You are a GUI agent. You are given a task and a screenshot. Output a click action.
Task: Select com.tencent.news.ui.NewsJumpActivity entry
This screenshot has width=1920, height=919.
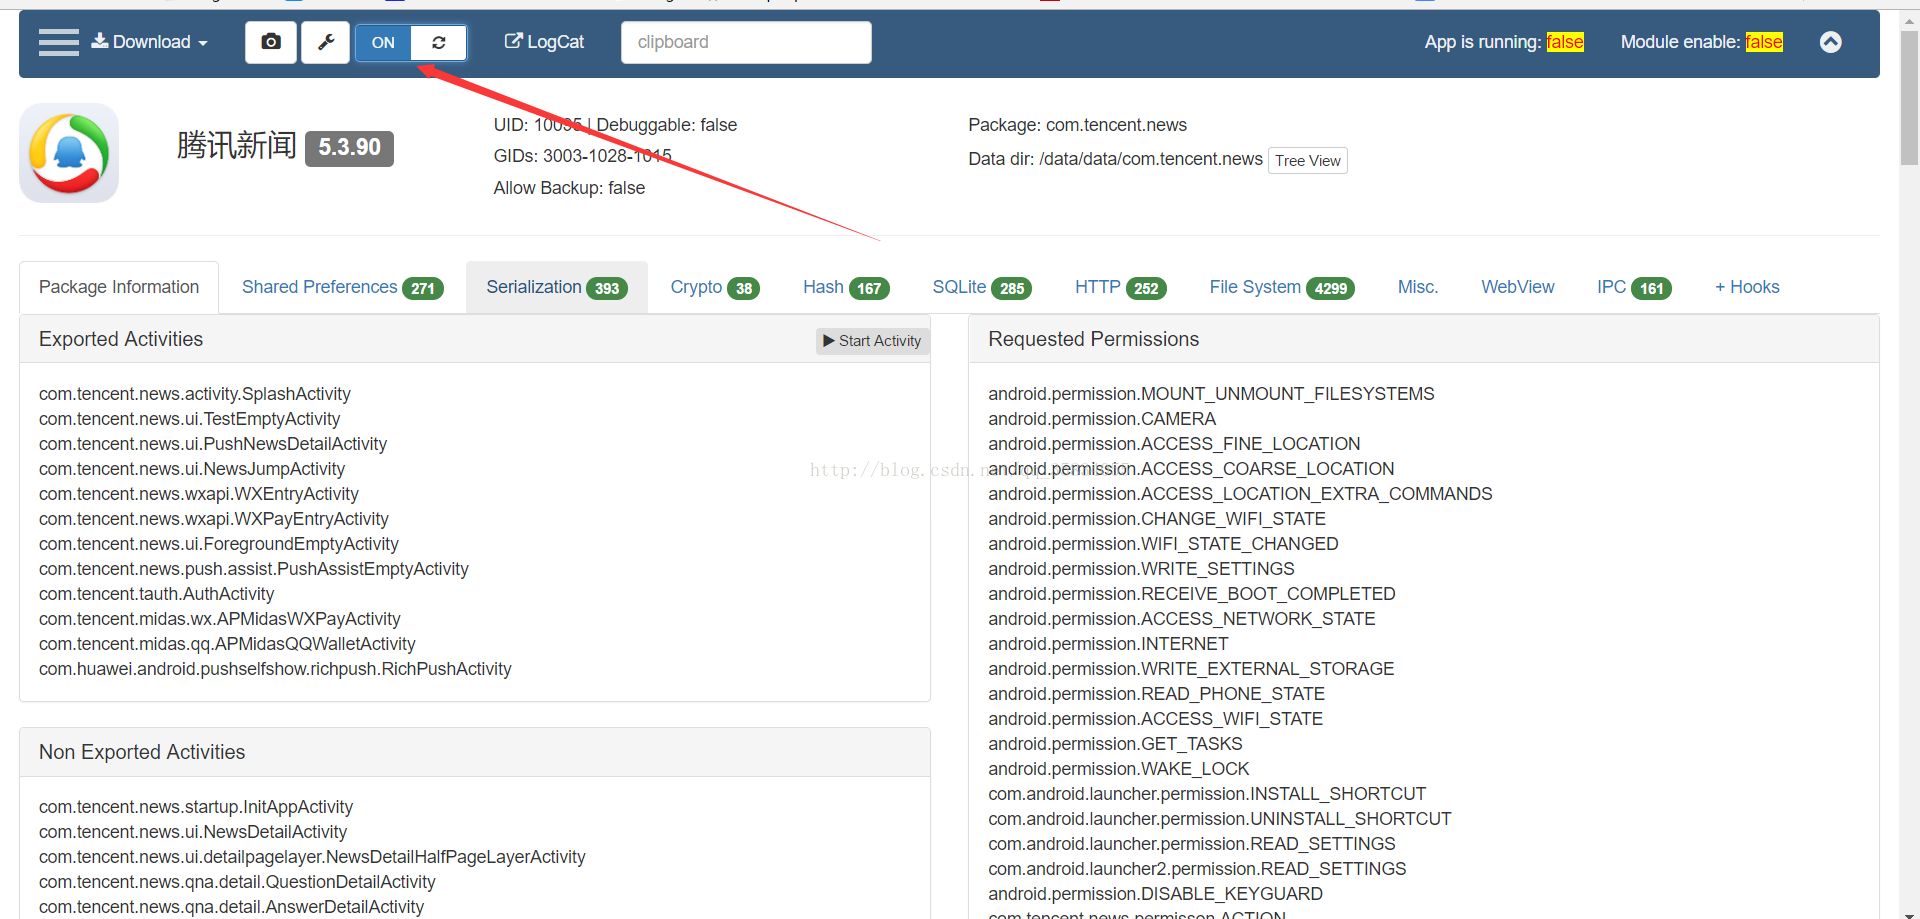click(192, 469)
